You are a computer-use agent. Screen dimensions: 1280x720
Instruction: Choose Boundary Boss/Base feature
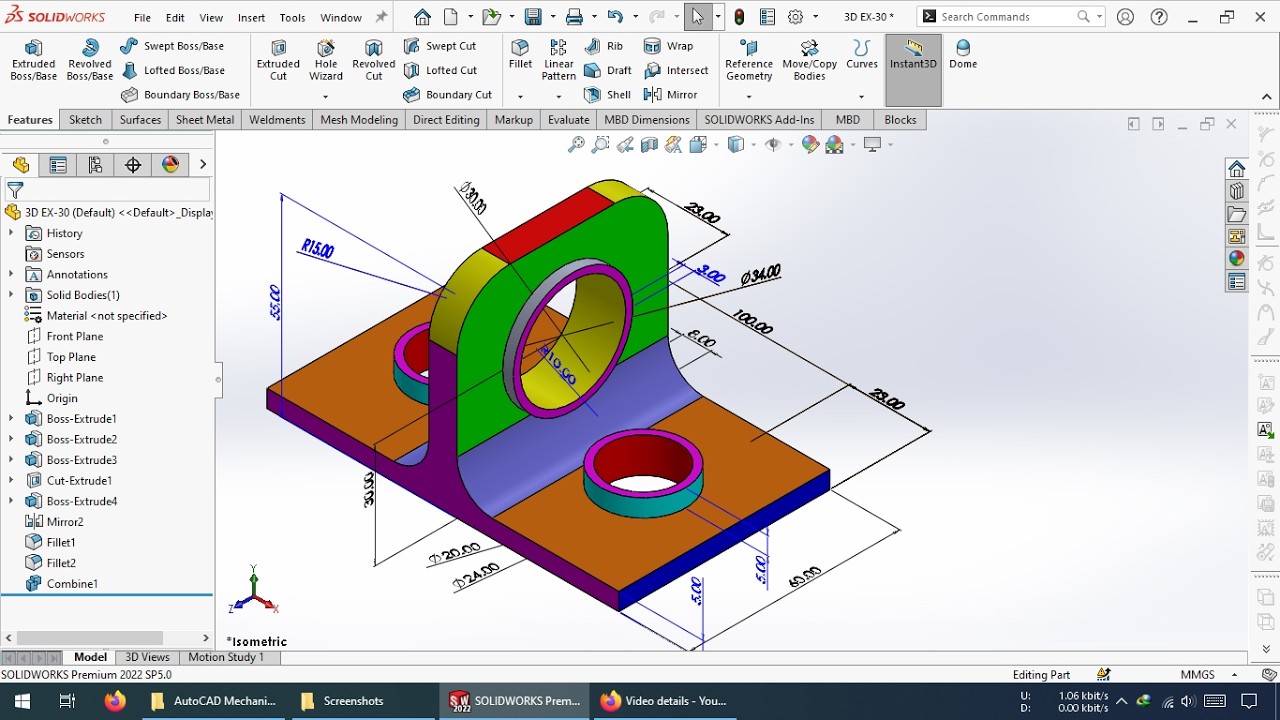tap(180, 95)
